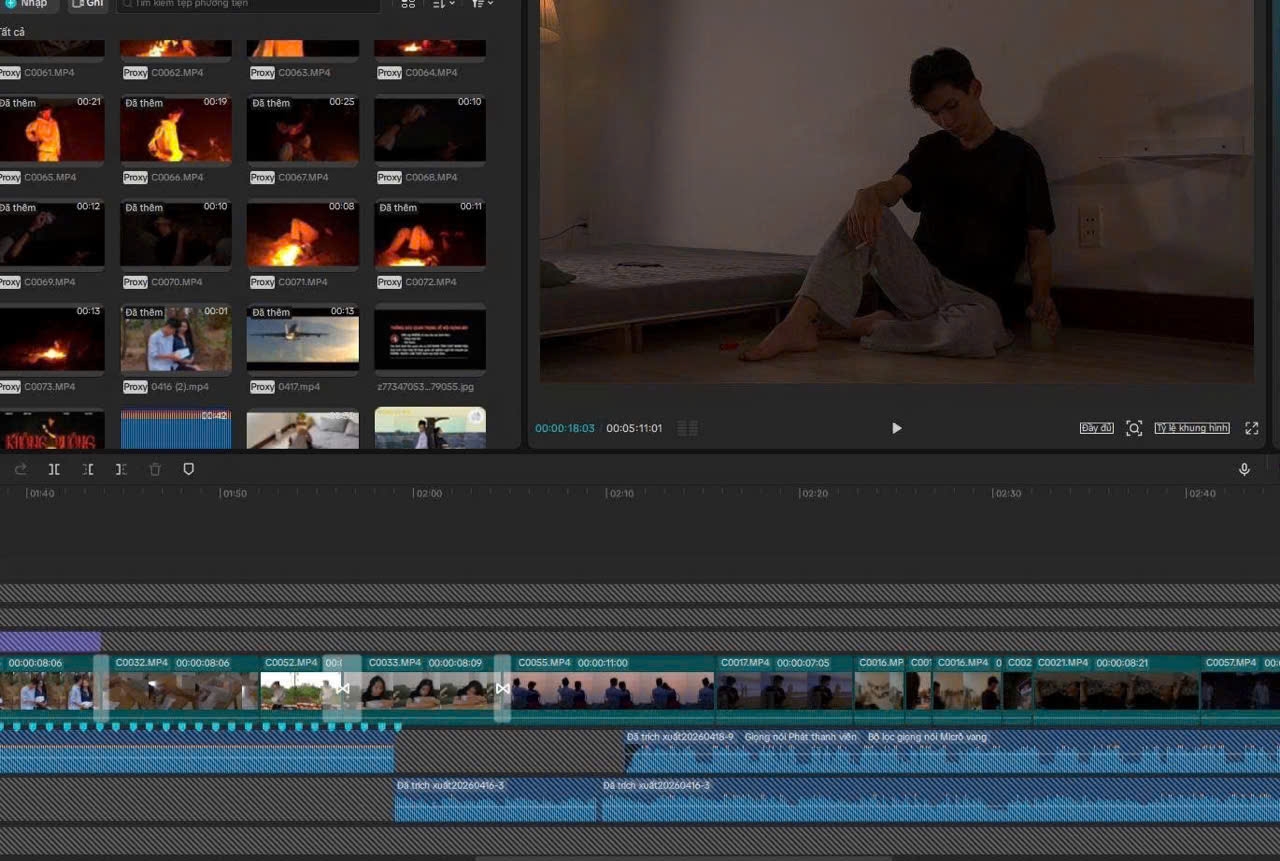Click transition icon between C0052 and C0033
Viewport: 1280px width, 861px height.
342,688
